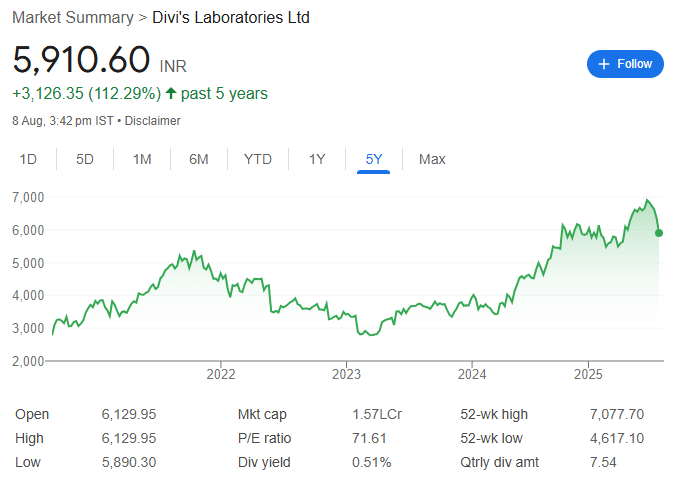Click the Mkt cap label
This screenshot has width=693, height=487.
pyautogui.click(x=262, y=415)
